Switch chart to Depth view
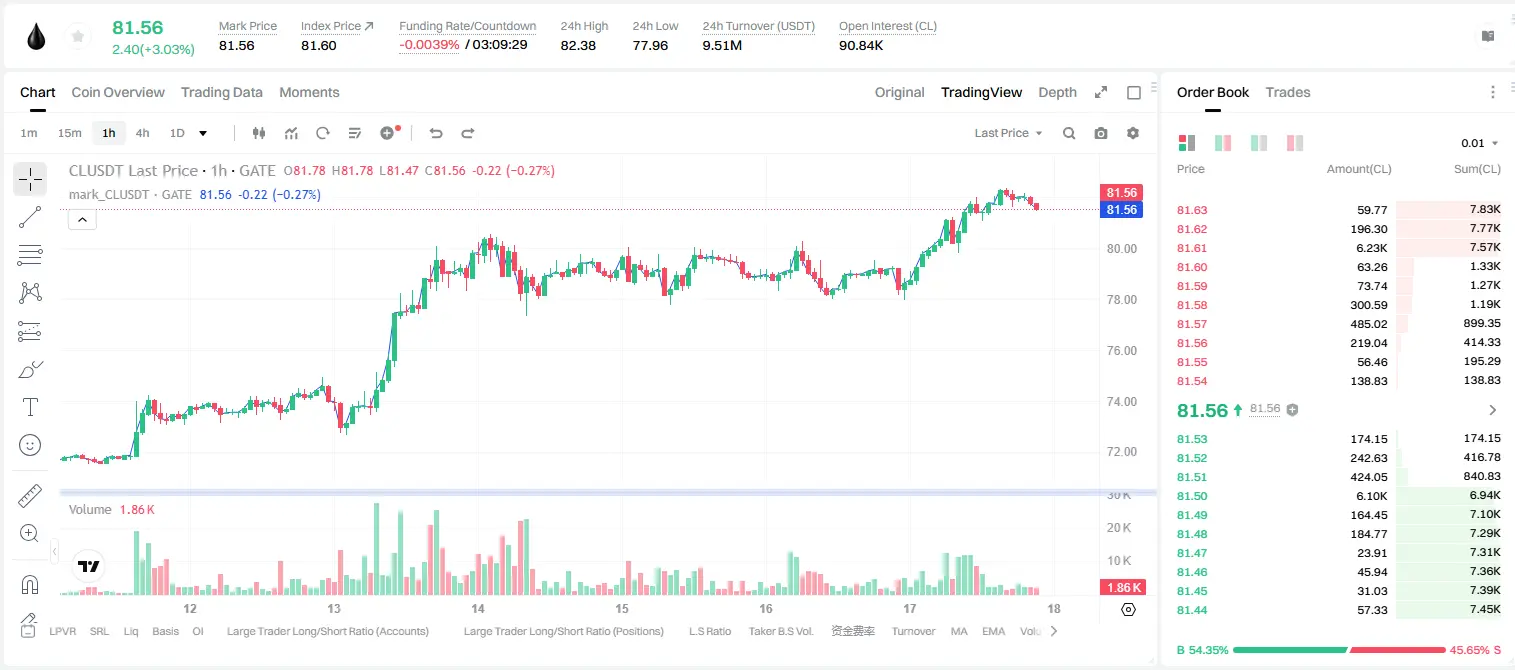The height and width of the screenshot is (670, 1515). (x=1057, y=92)
